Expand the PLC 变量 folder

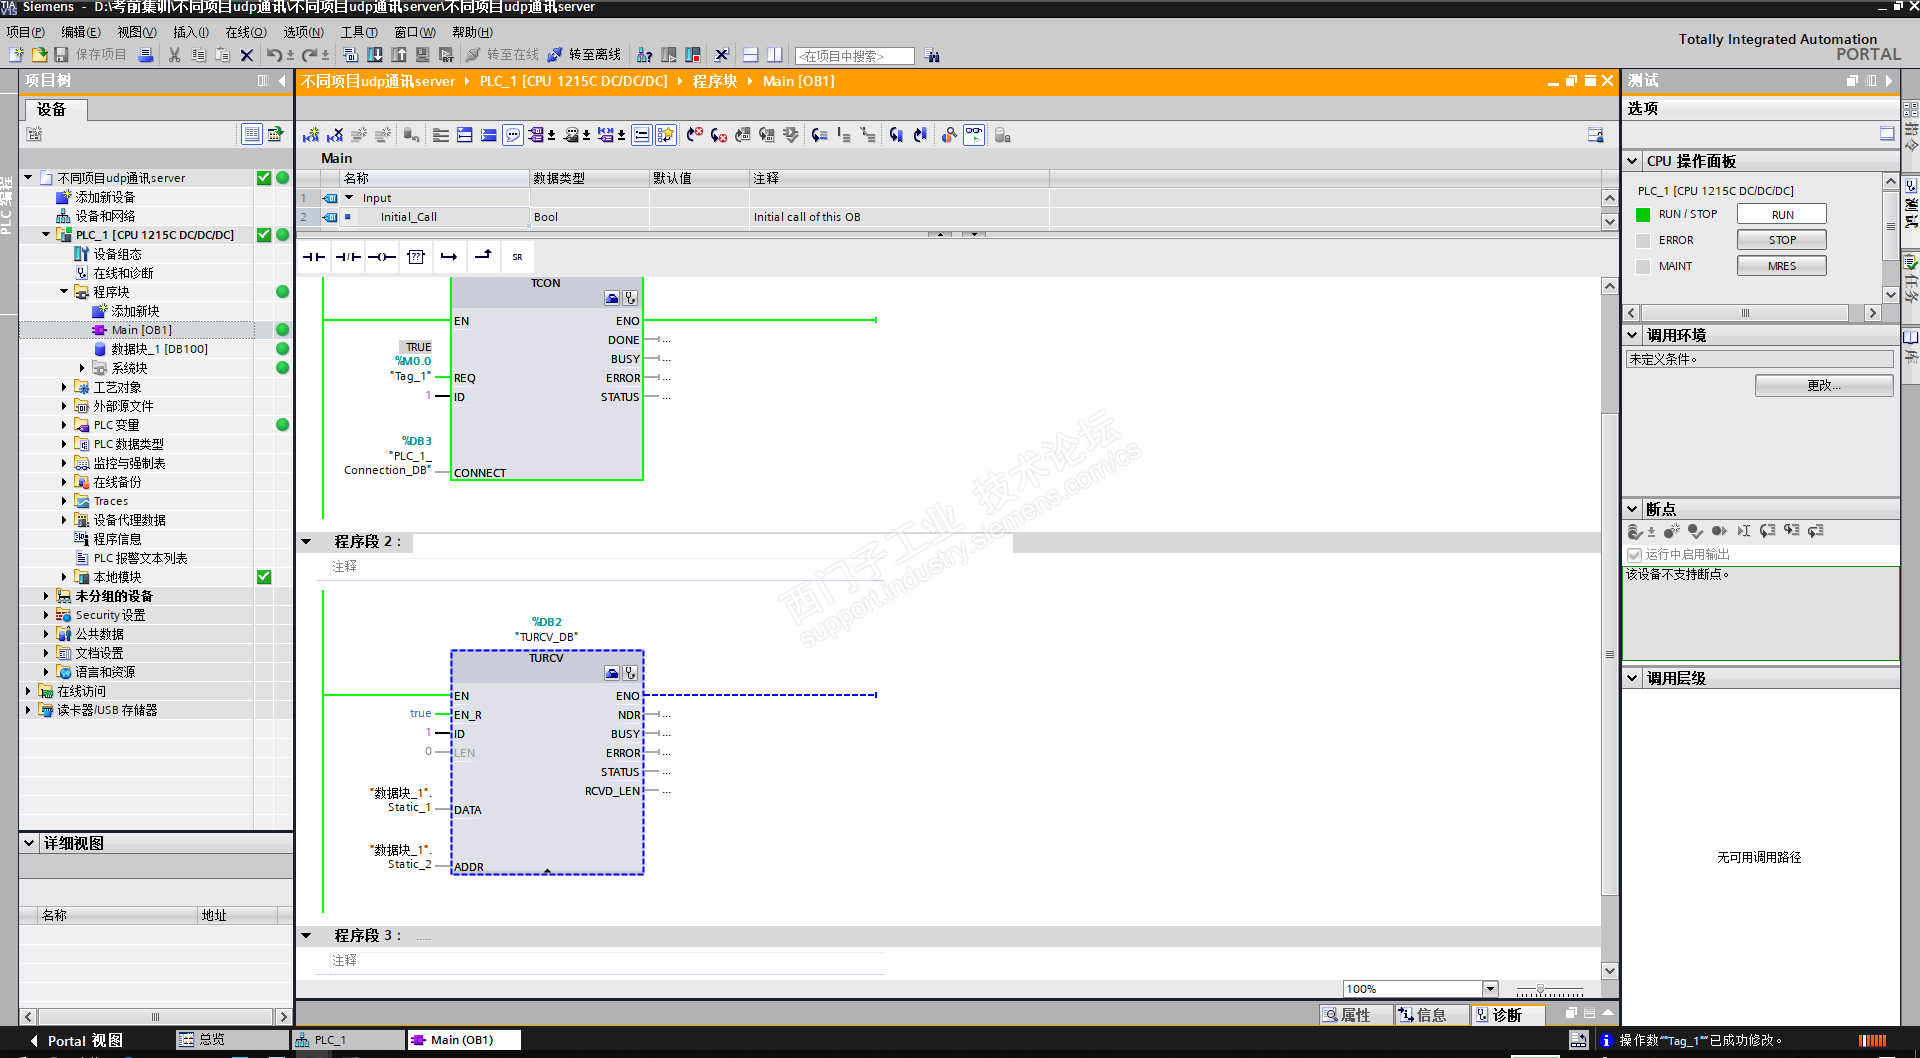pyautogui.click(x=64, y=425)
